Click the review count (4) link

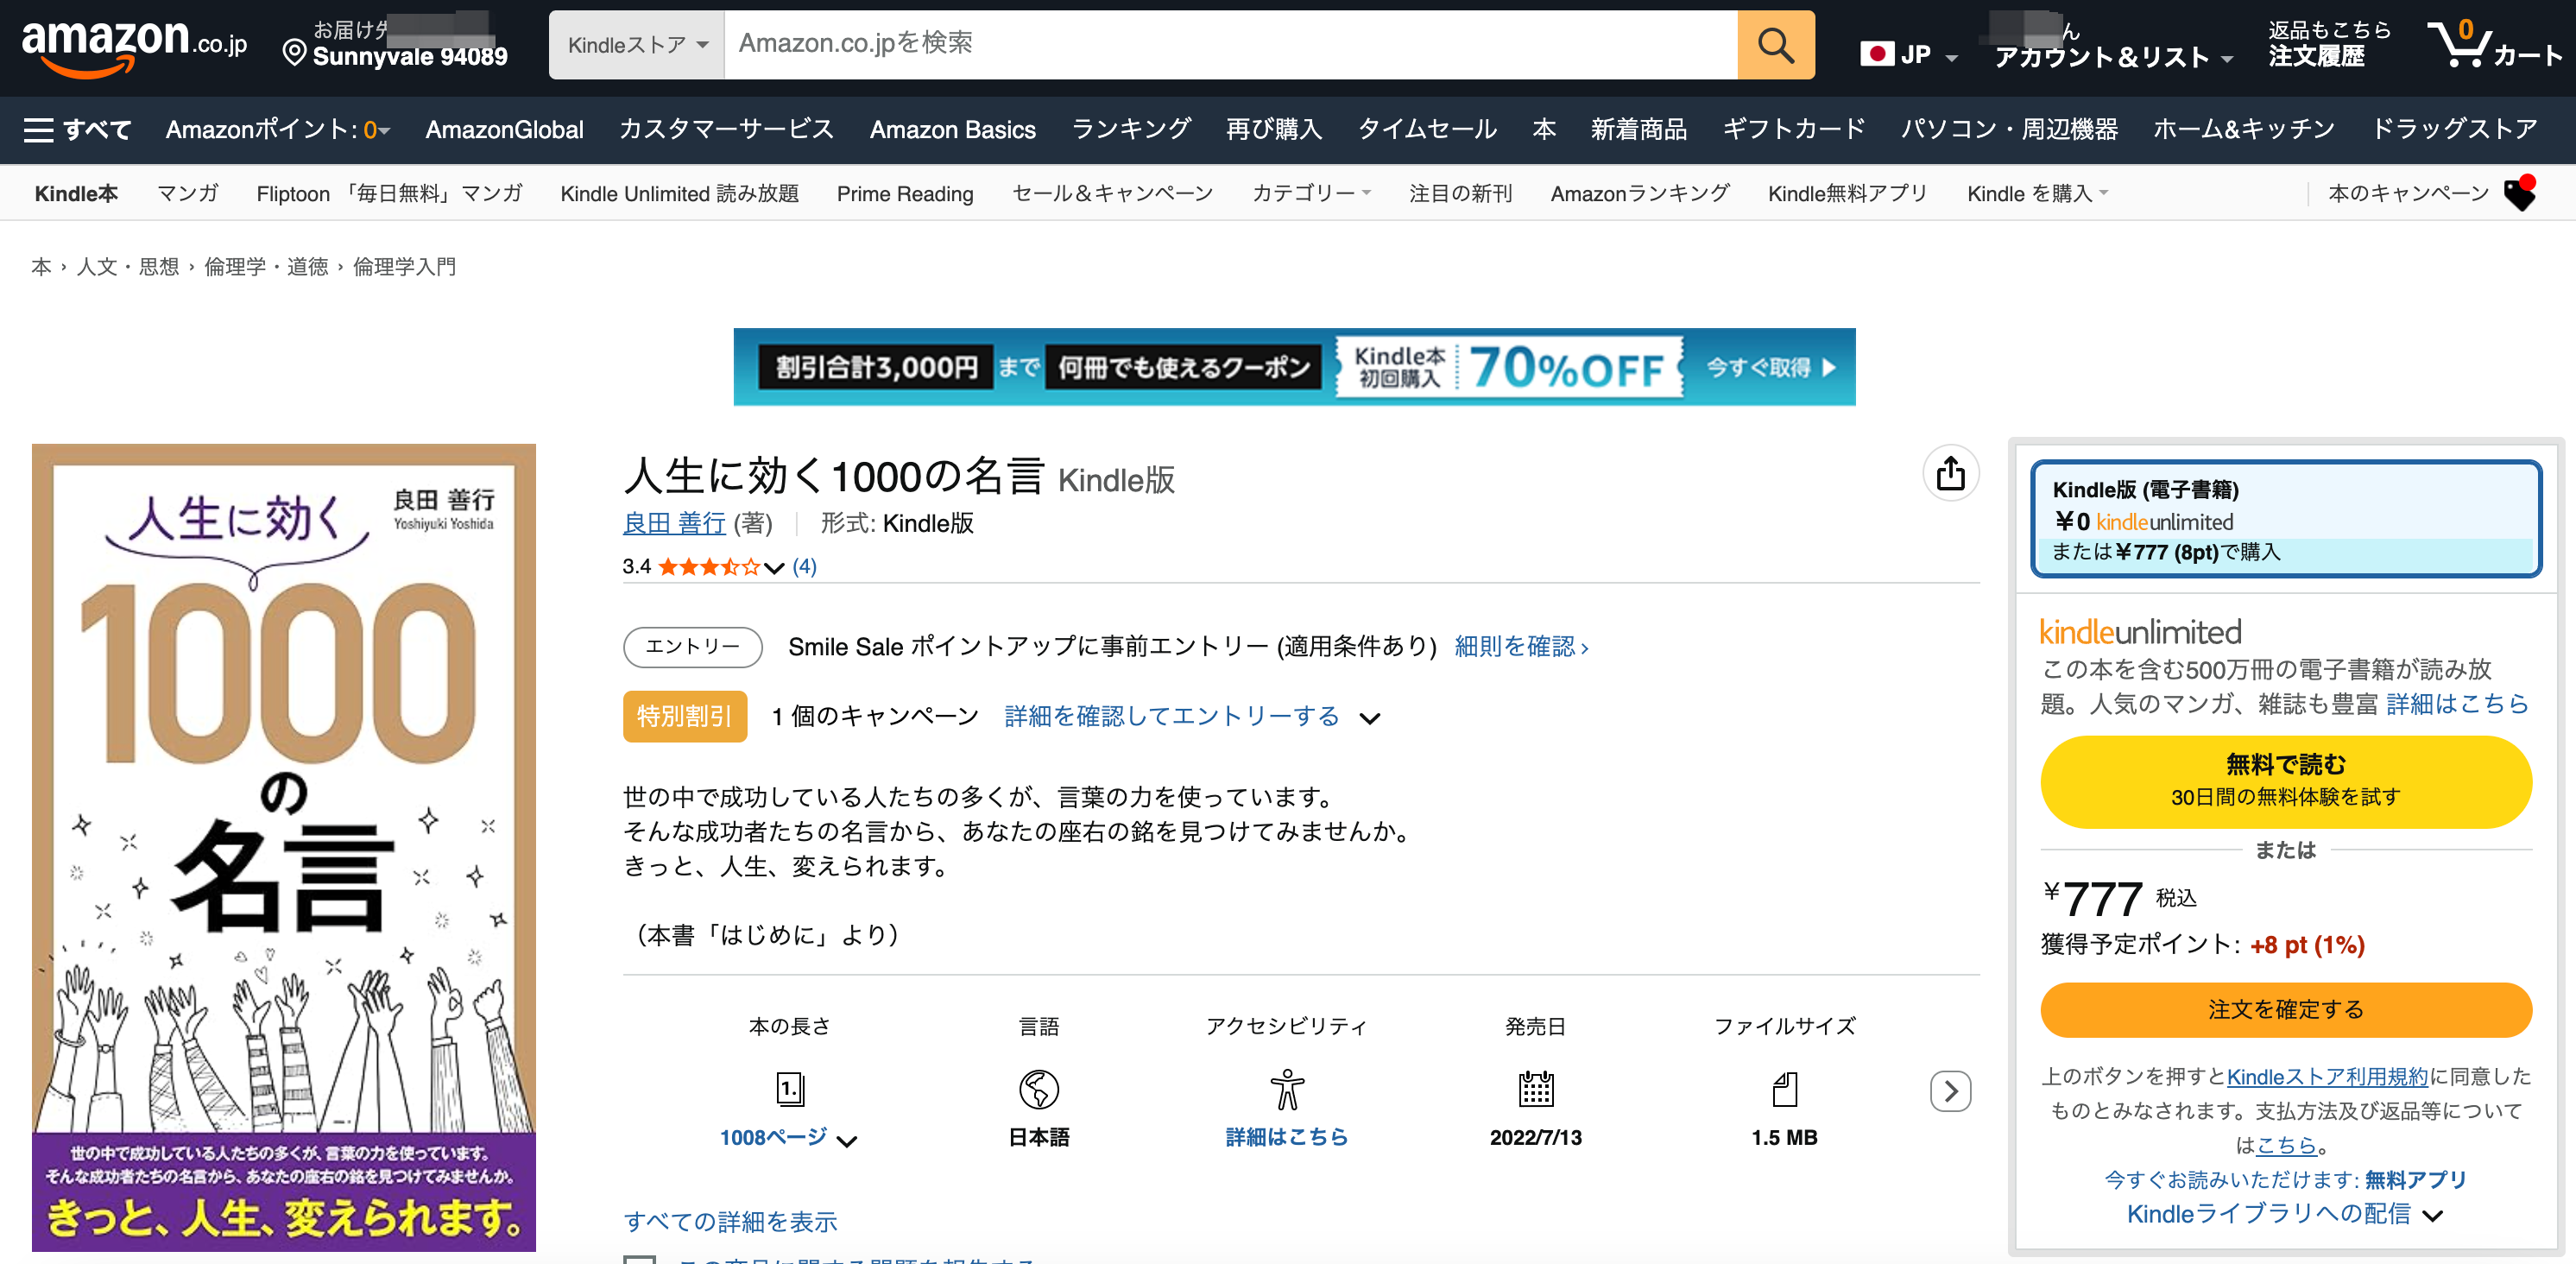coord(804,567)
